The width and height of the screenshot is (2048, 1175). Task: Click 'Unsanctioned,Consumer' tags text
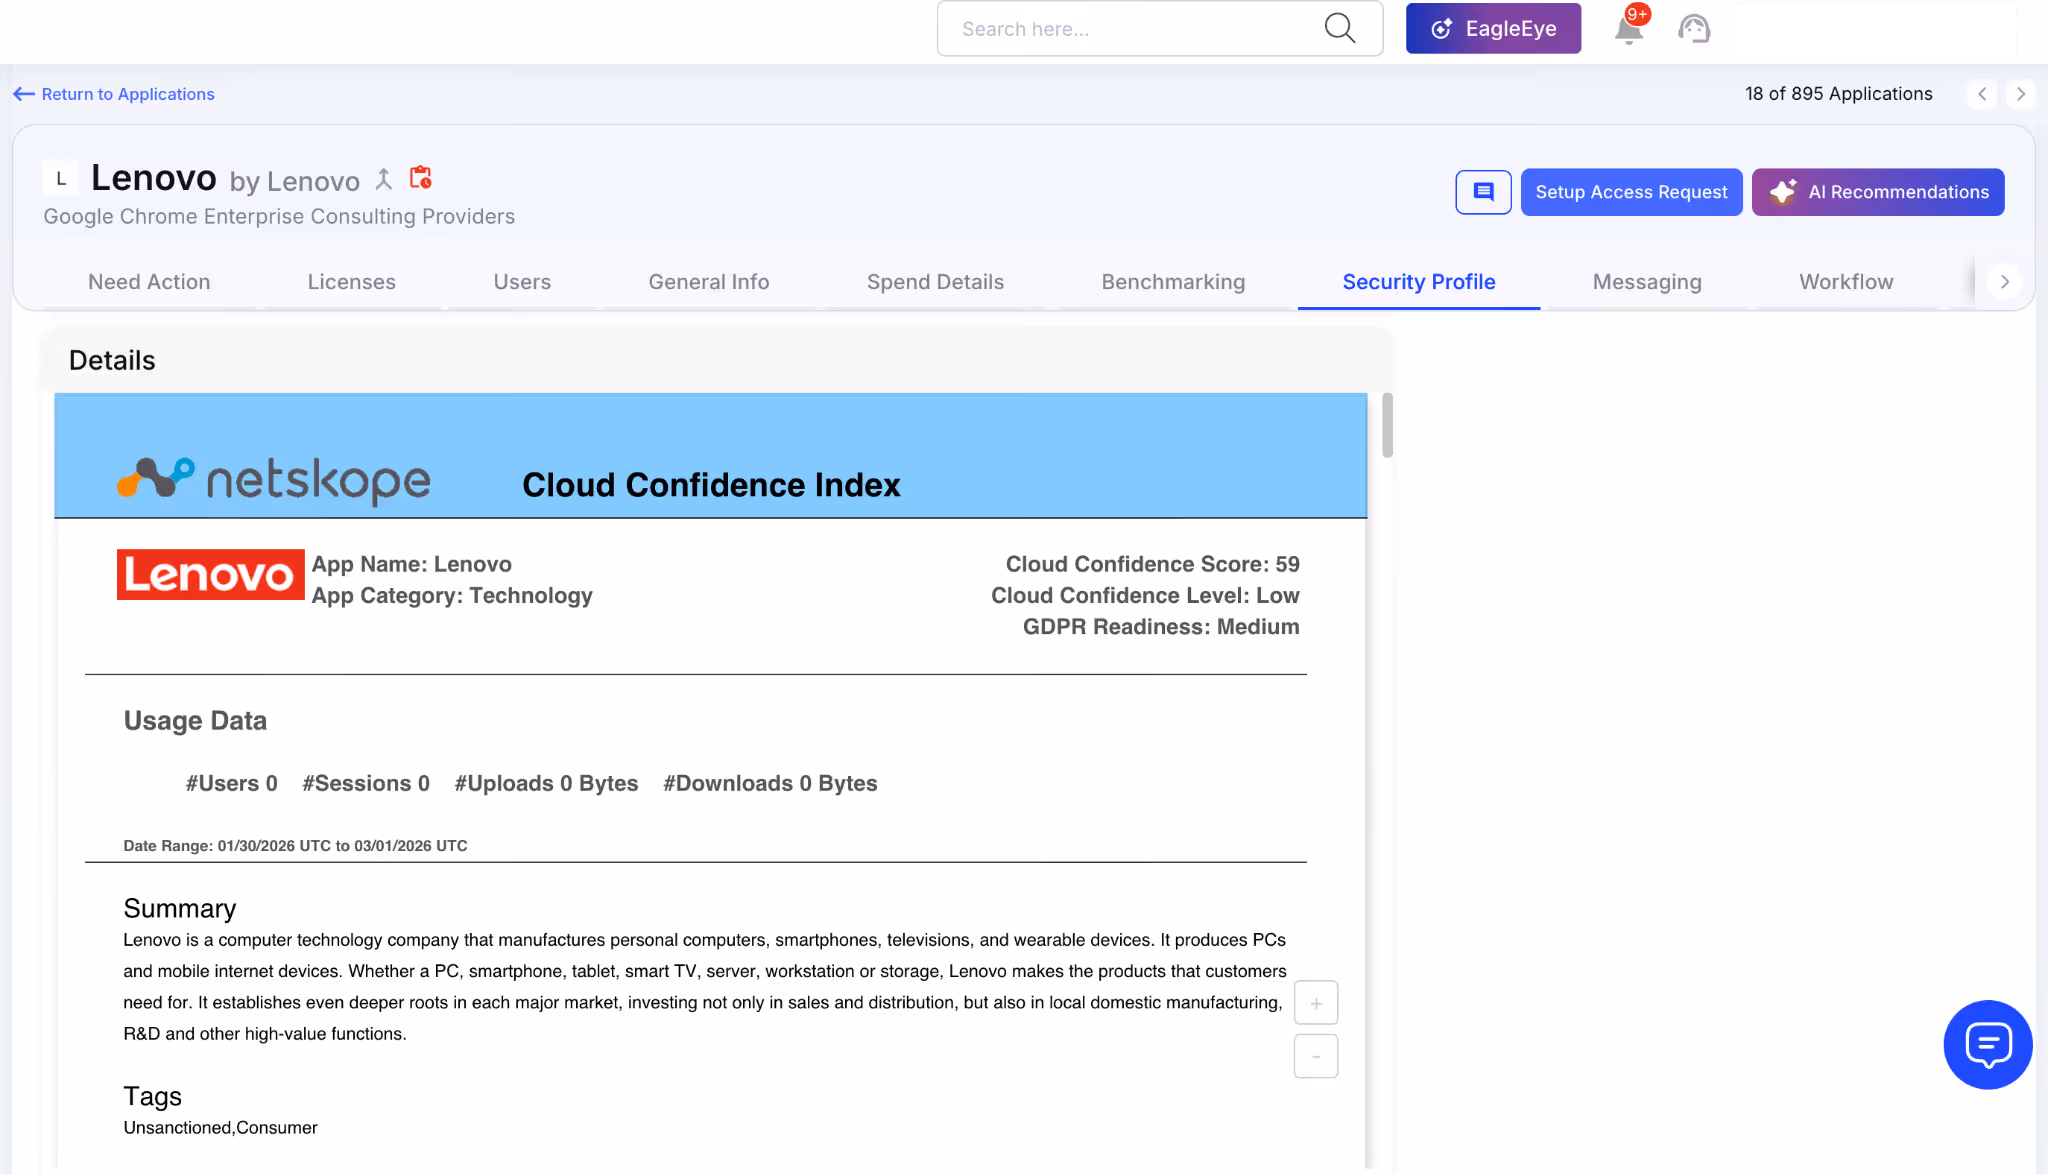220,1128
